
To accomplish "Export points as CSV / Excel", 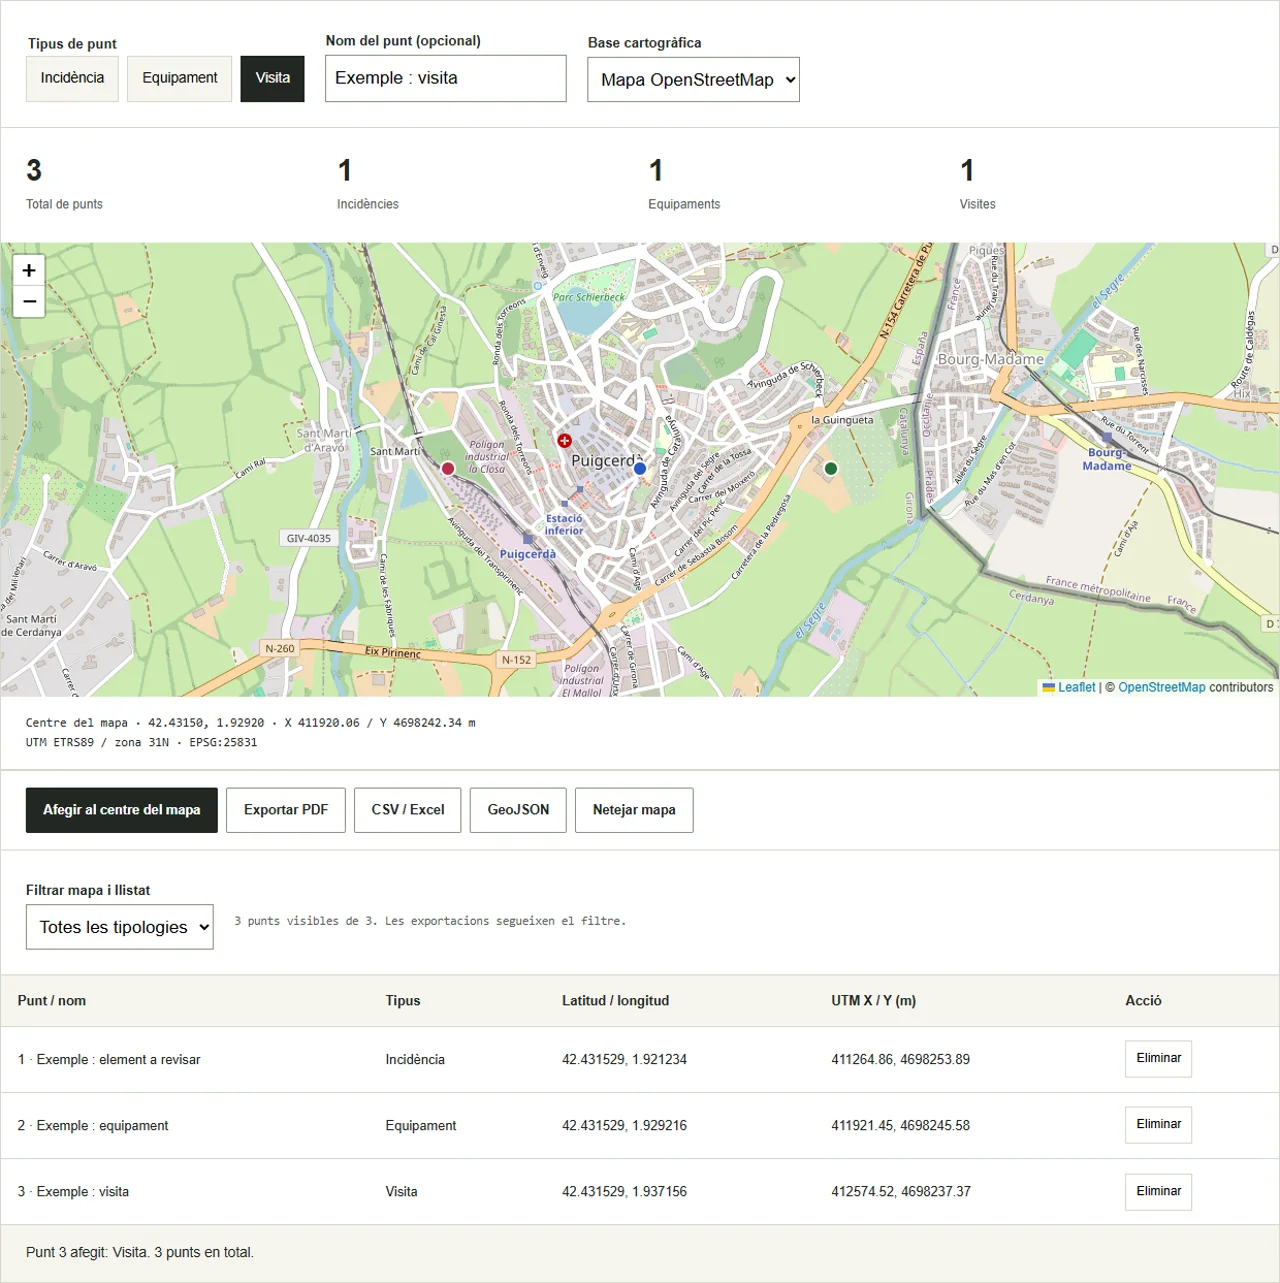I will (x=408, y=810).
